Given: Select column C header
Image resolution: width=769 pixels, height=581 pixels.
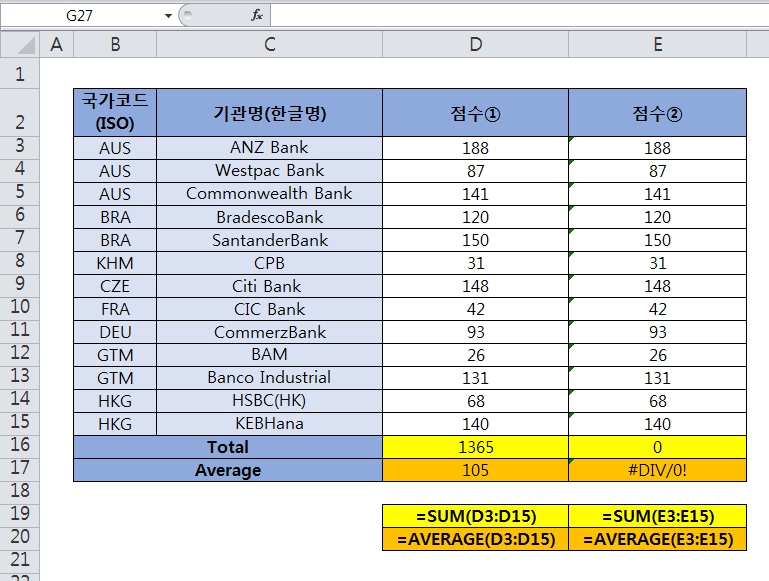Looking at the screenshot, I should (x=269, y=45).
